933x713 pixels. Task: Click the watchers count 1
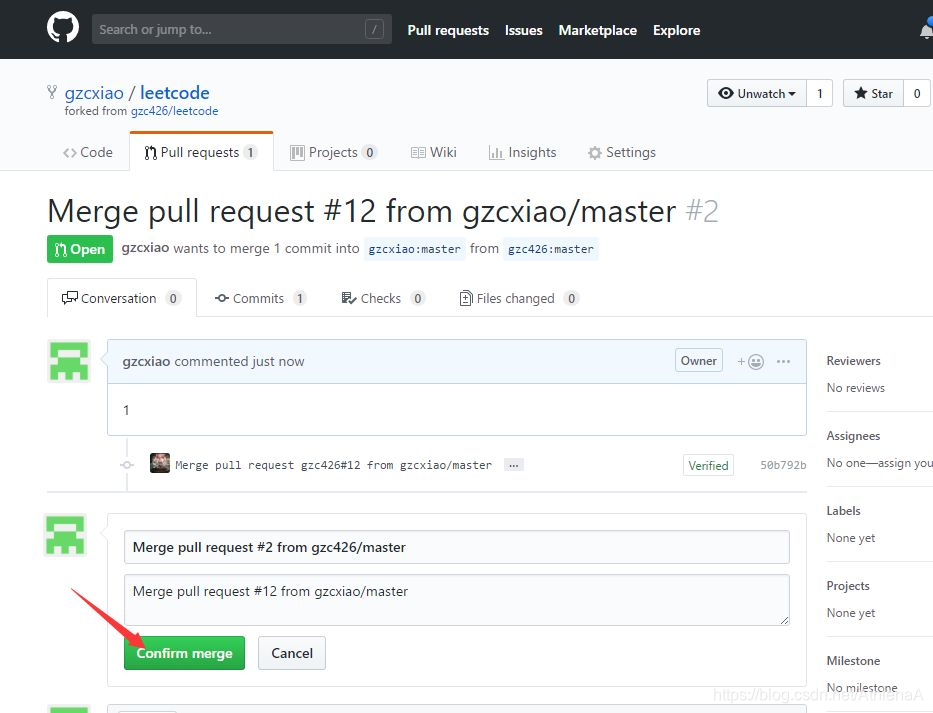point(819,93)
